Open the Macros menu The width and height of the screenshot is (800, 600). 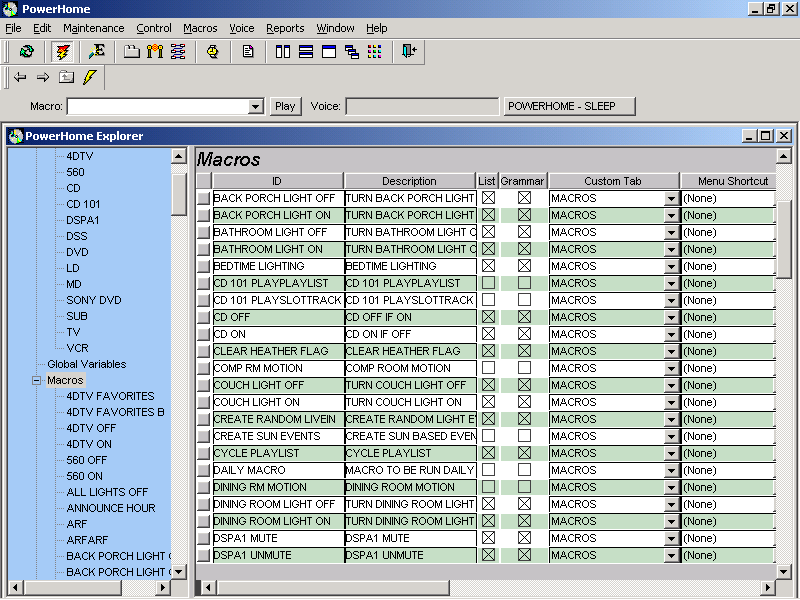pyautogui.click(x=200, y=28)
